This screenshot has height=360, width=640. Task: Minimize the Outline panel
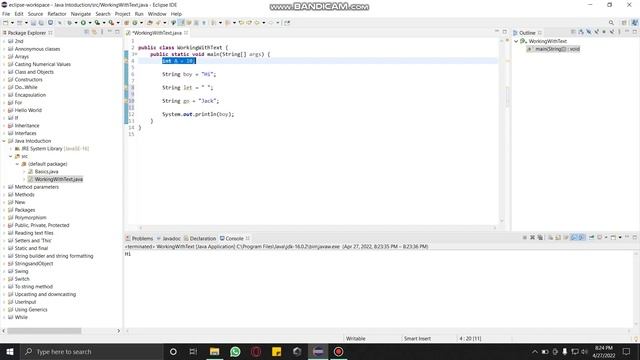pyautogui.click(x=627, y=32)
